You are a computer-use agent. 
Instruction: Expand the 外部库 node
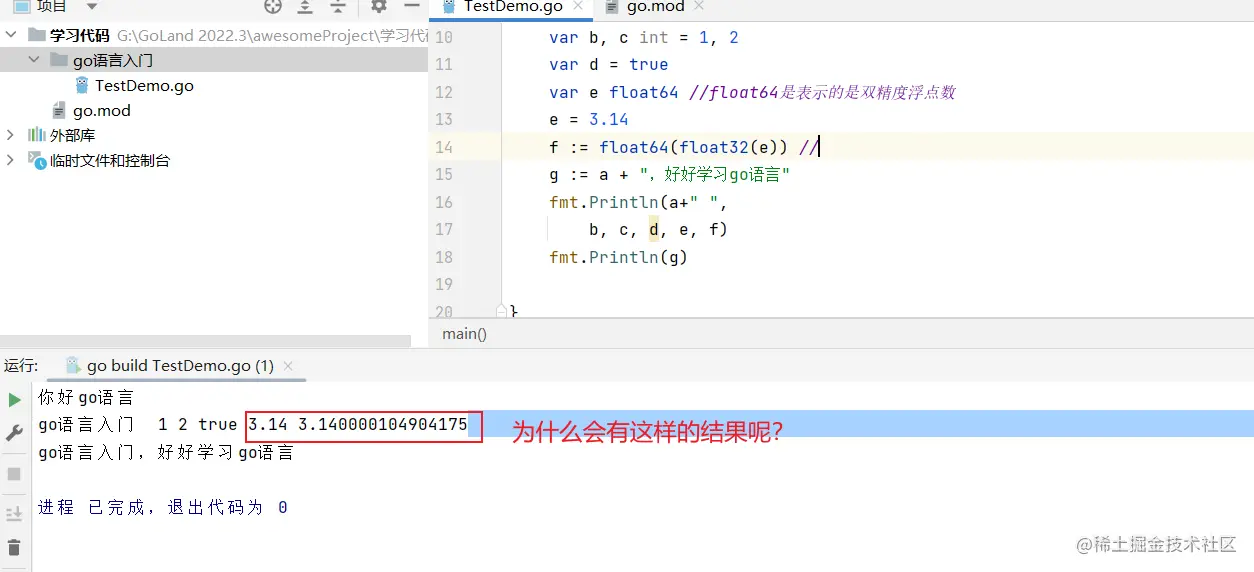pos(12,134)
